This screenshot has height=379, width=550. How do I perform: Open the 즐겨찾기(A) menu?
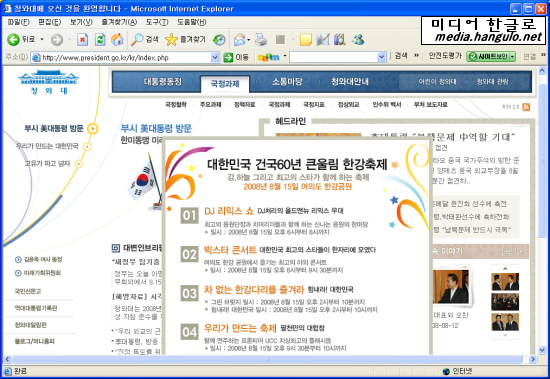119,22
